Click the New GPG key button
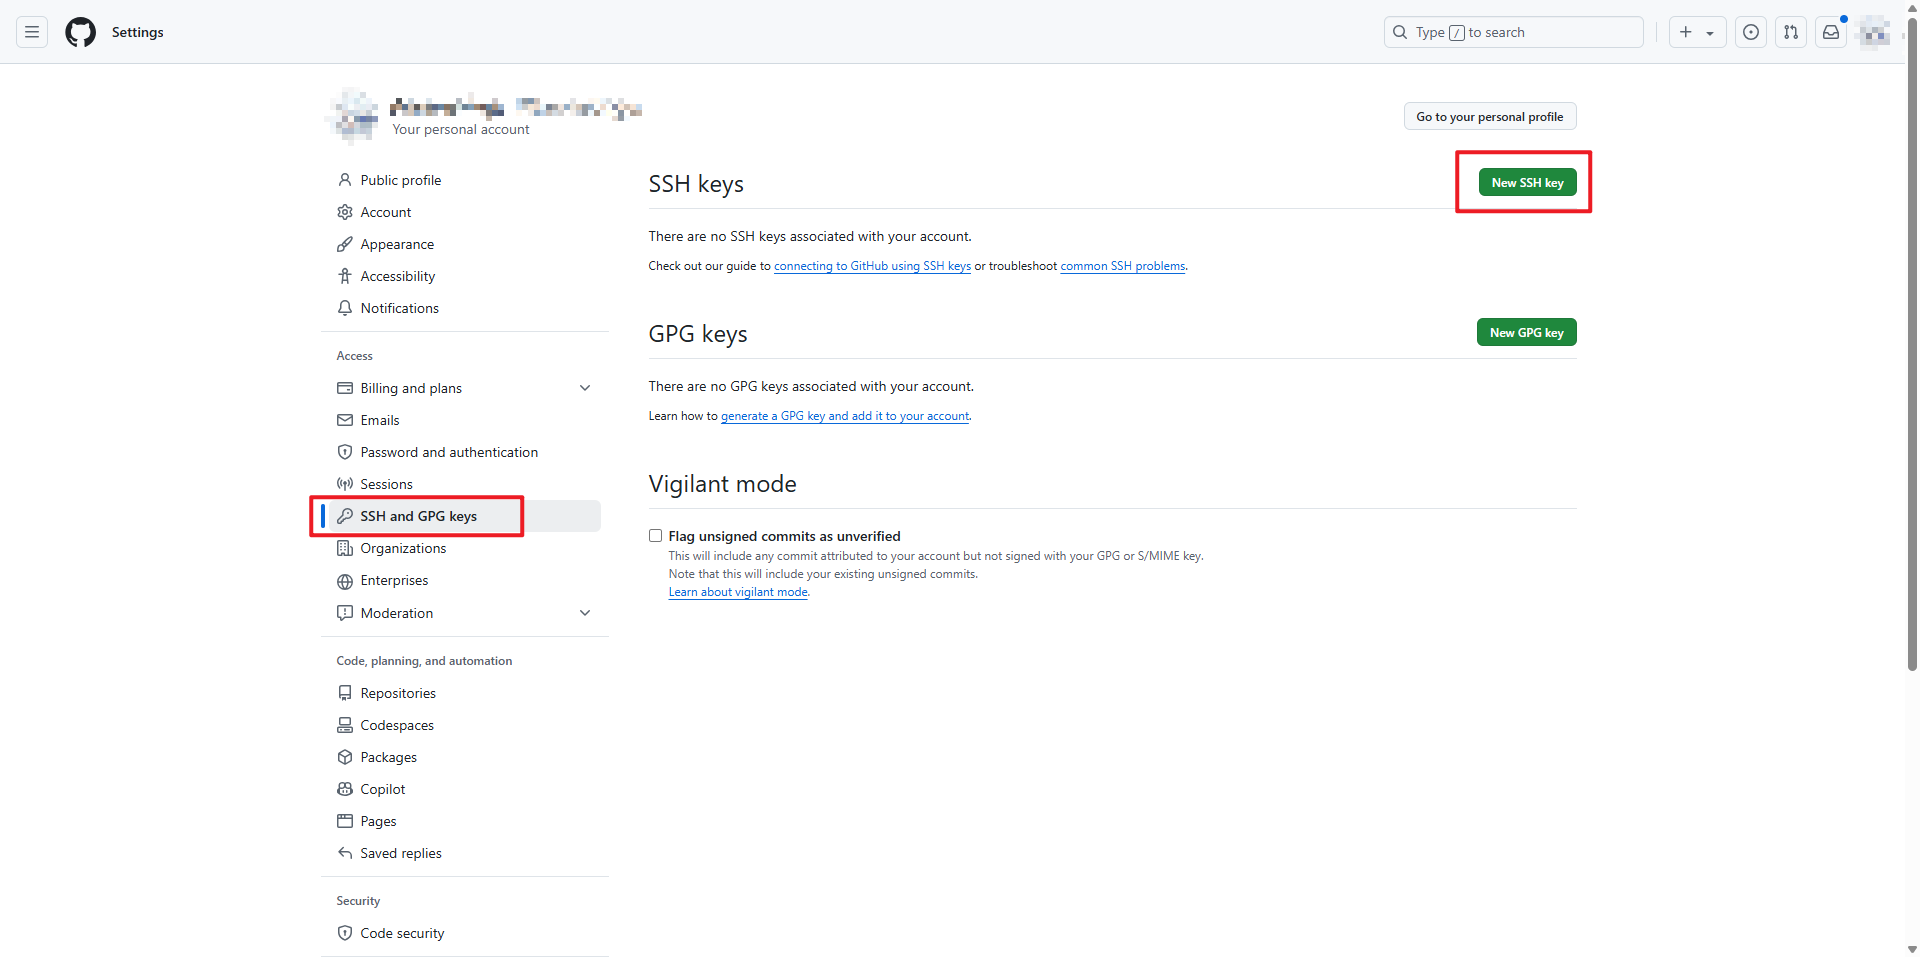 [1526, 333]
